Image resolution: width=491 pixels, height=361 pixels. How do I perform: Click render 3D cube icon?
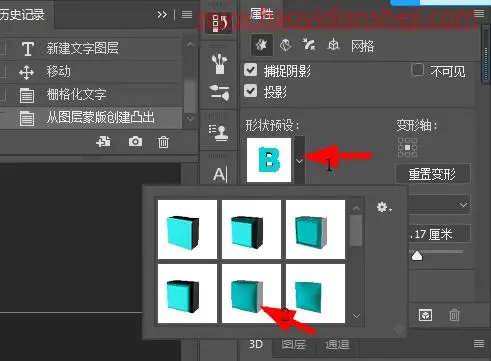[x=425, y=315]
